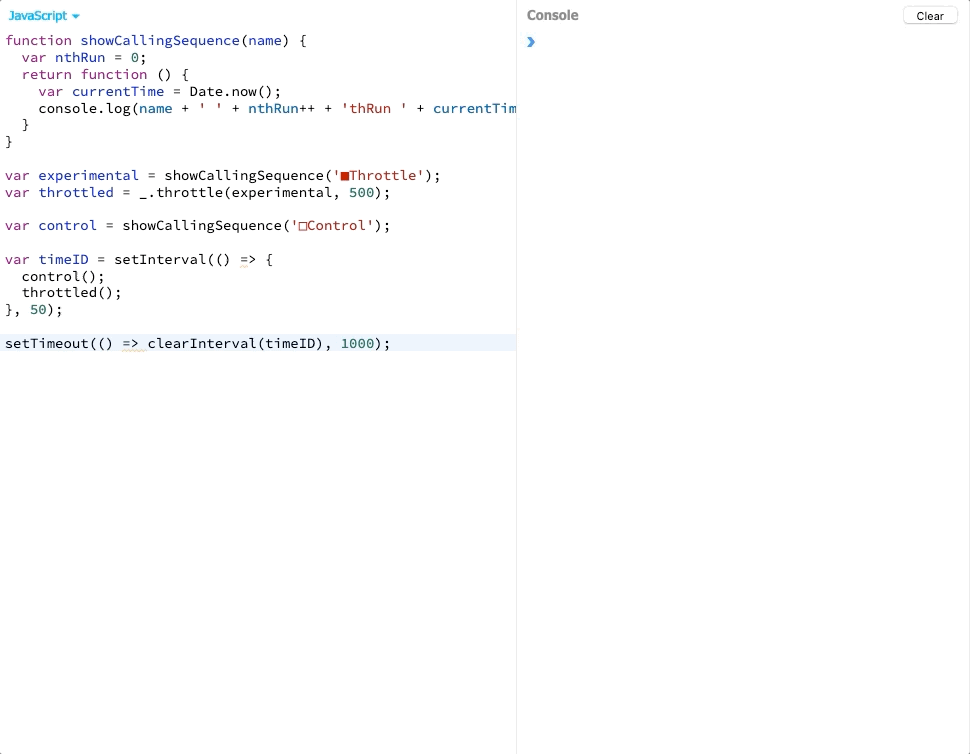Click the Console panel heading

click(x=552, y=15)
